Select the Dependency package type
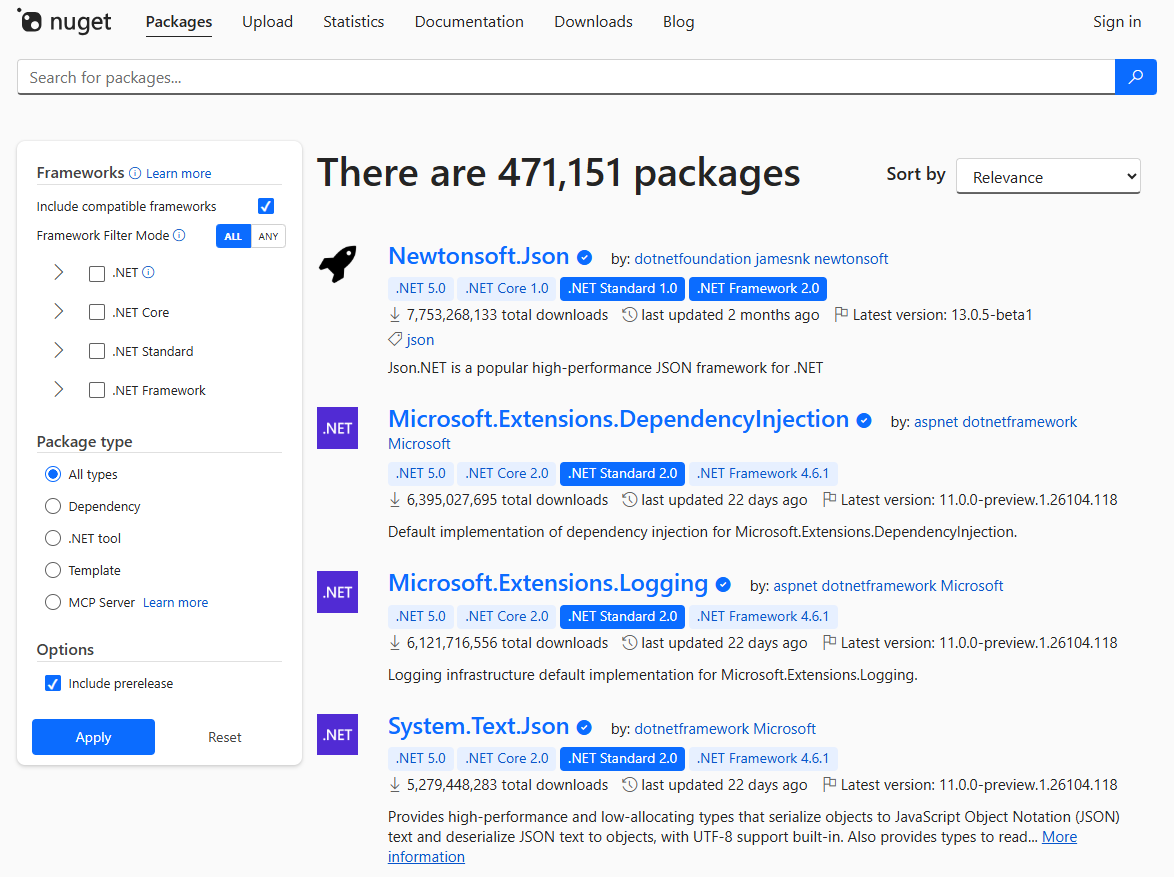The image size is (1174, 877). 52,506
